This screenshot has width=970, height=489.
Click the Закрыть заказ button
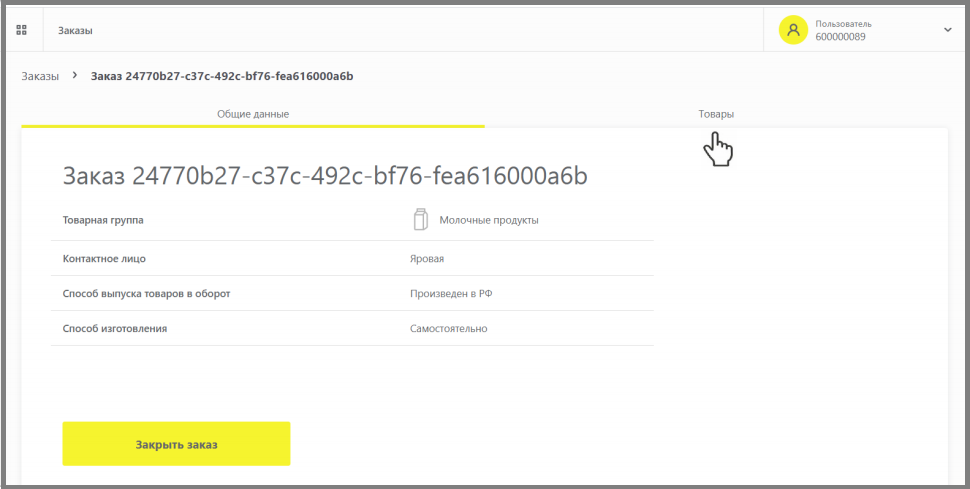[x=176, y=444]
